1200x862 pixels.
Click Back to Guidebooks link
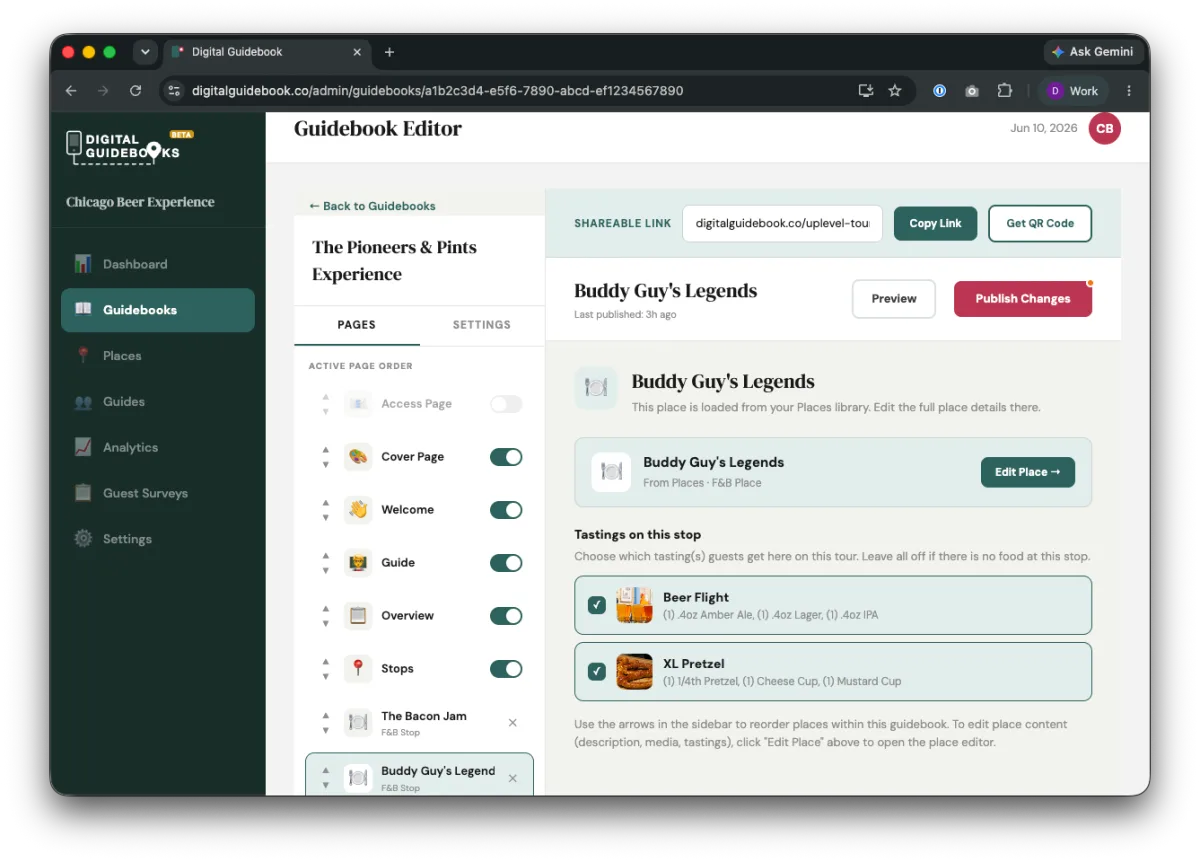[x=372, y=206]
